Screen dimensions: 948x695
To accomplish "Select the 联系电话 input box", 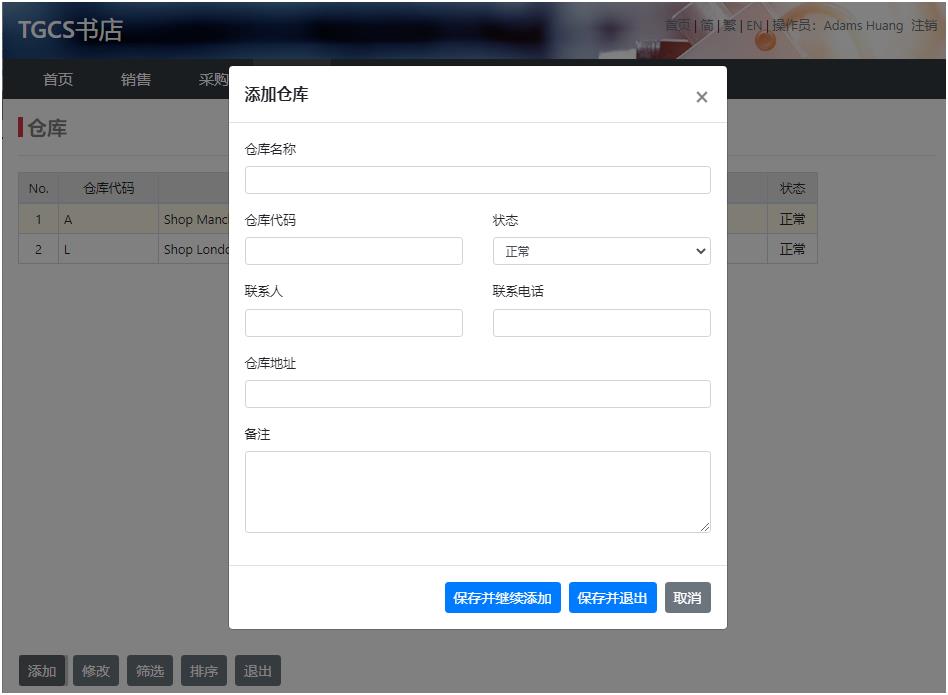I will tap(601, 323).
